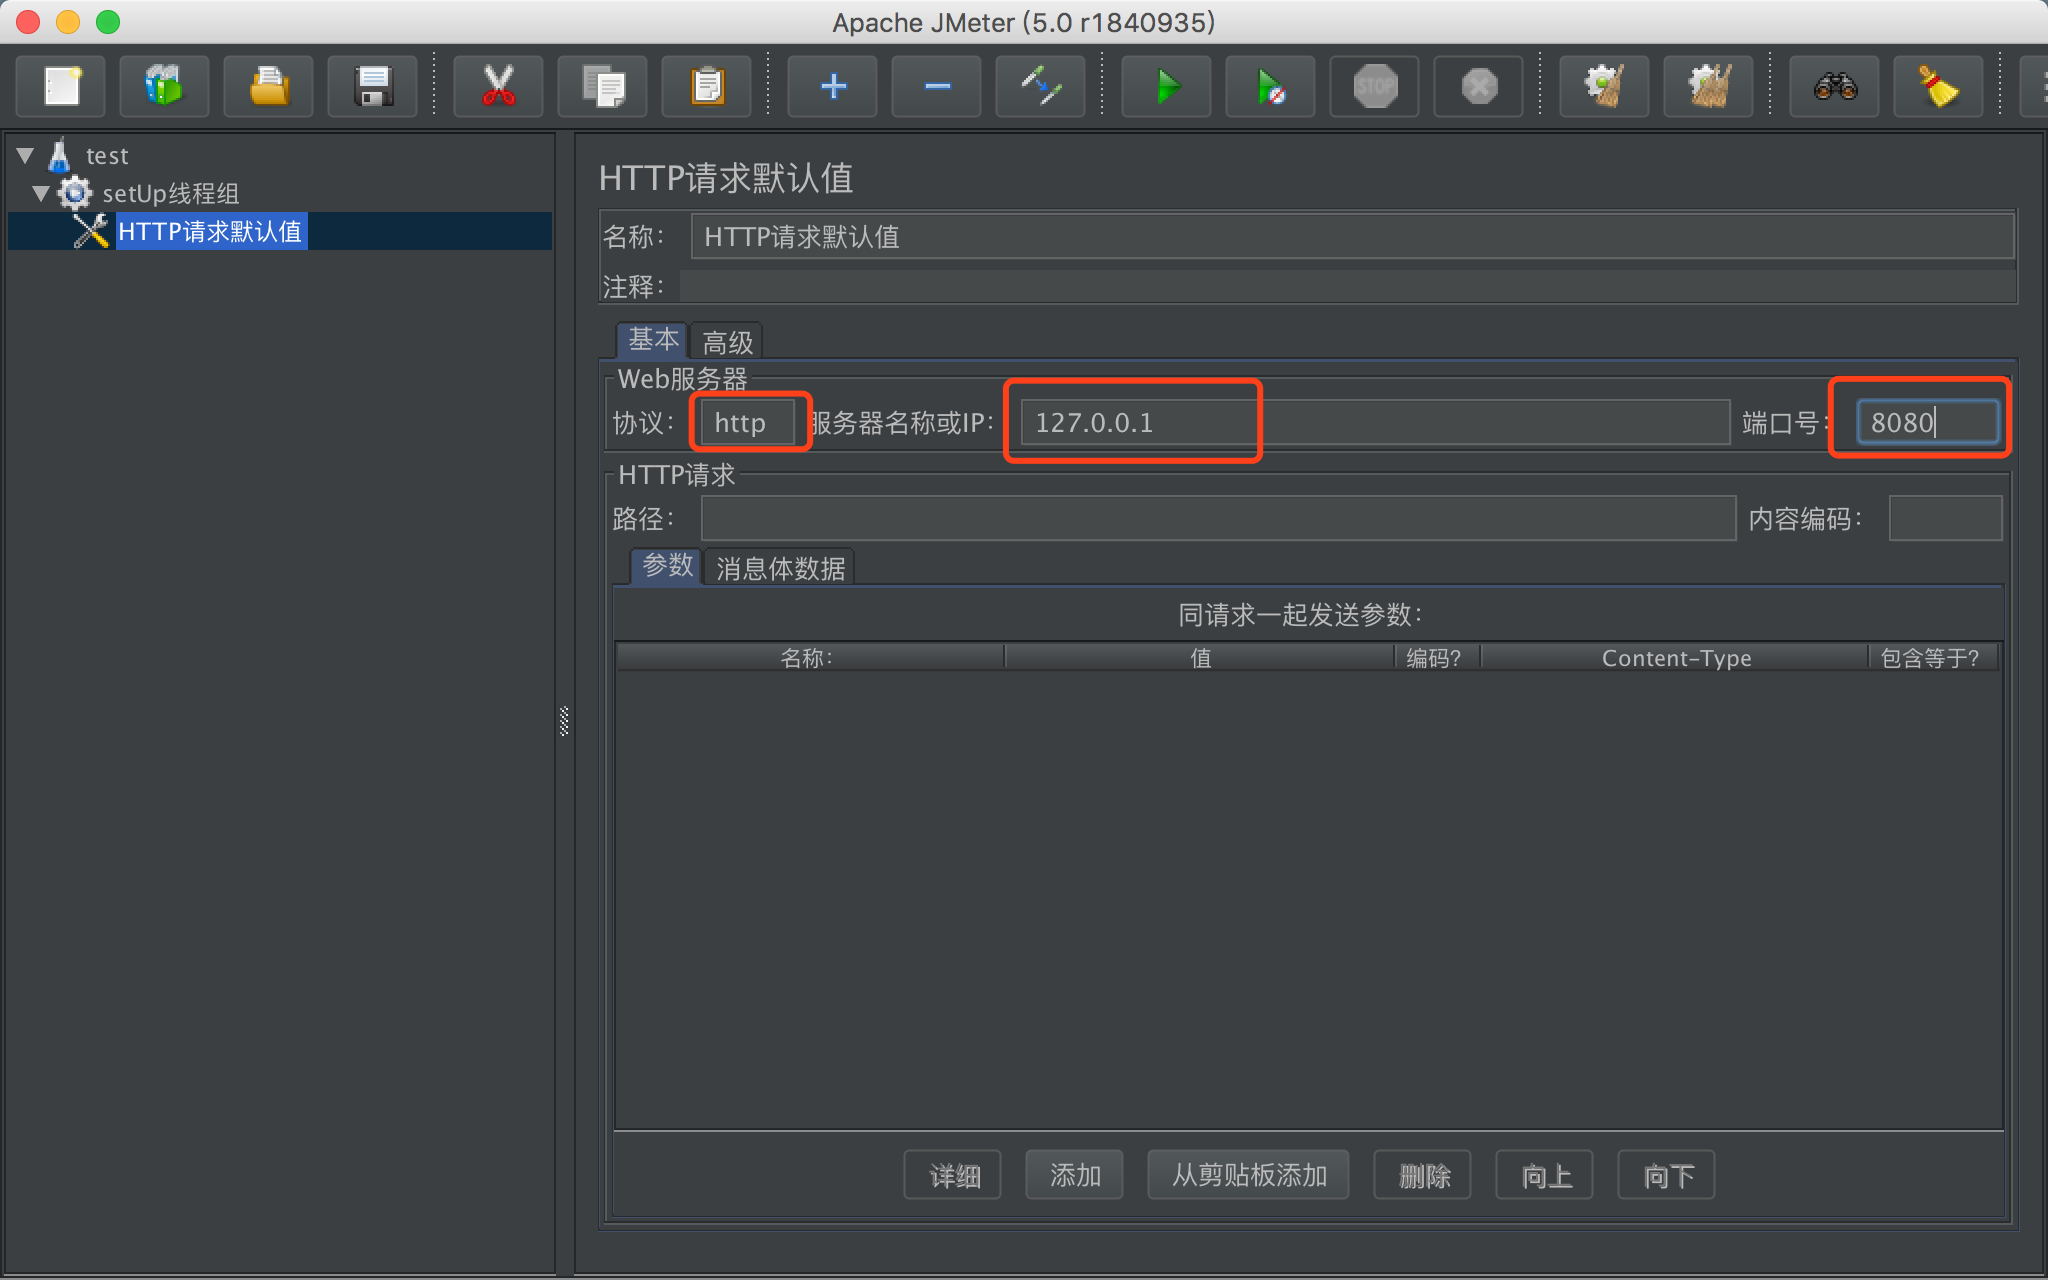Image resolution: width=2048 pixels, height=1280 pixels.
Task: Click the 名称 input field
Action: (x=1352, y=236)
